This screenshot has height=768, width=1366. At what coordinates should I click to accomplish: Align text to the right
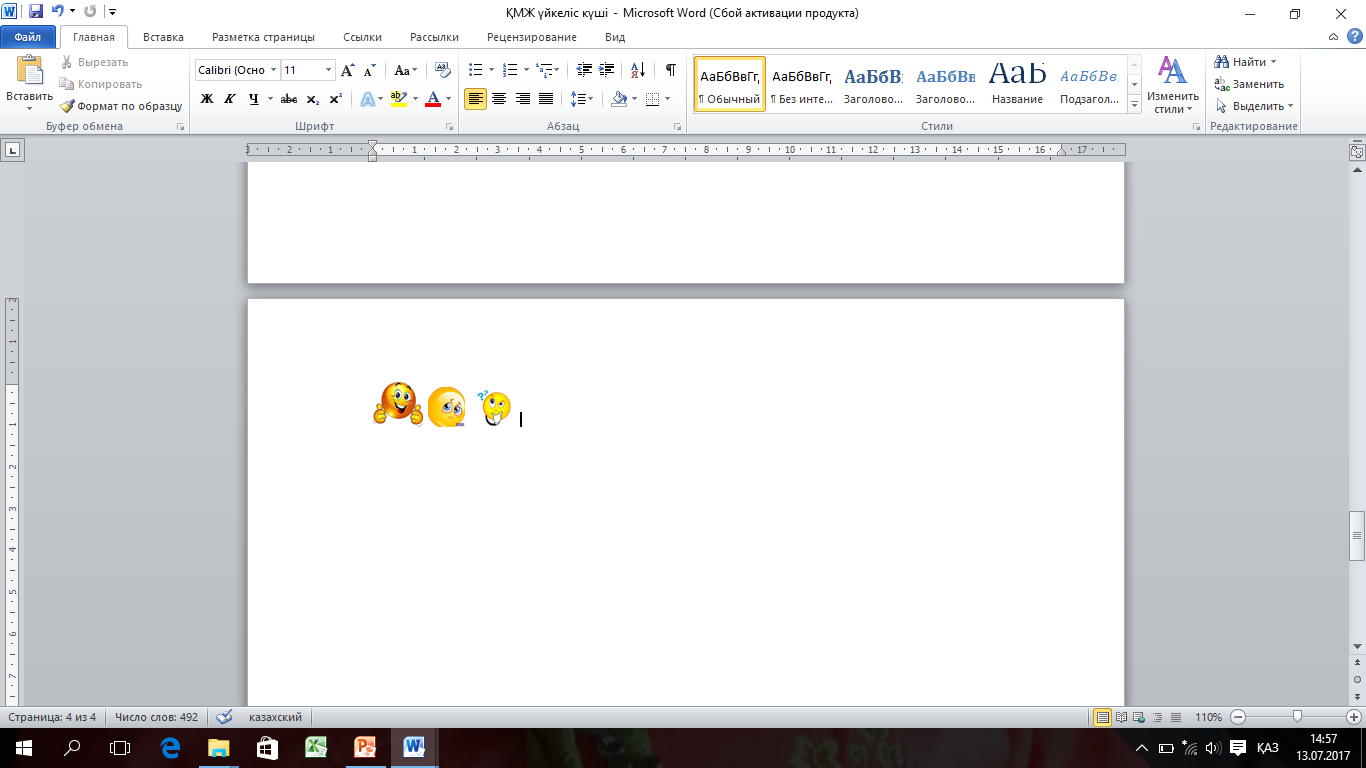(x=522, y=99)
